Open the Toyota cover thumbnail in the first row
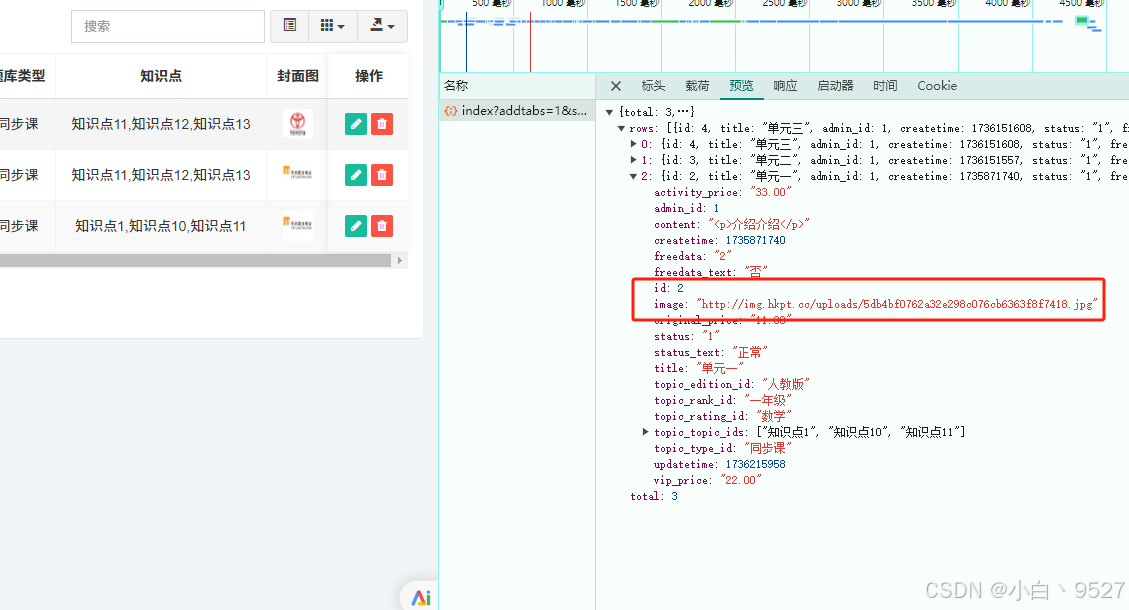This screenshot has width=1129, height=610. [297, 124]
